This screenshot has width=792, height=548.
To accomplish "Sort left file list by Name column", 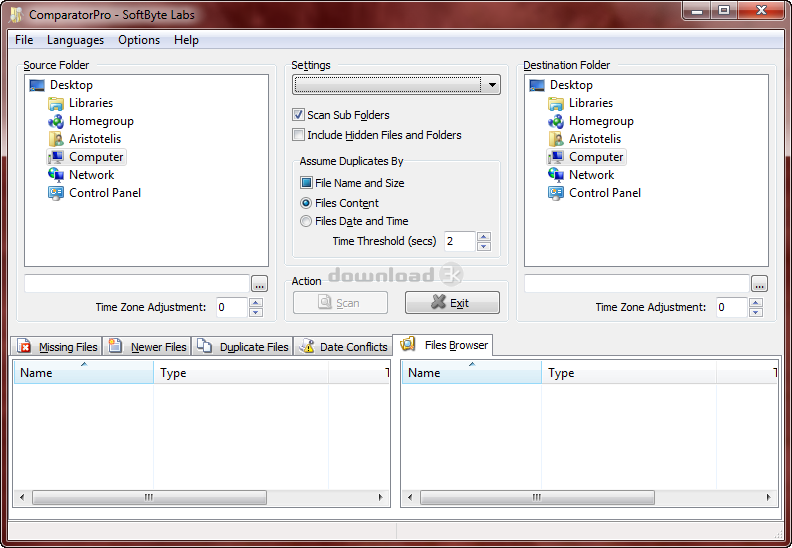I will (84, 373).
